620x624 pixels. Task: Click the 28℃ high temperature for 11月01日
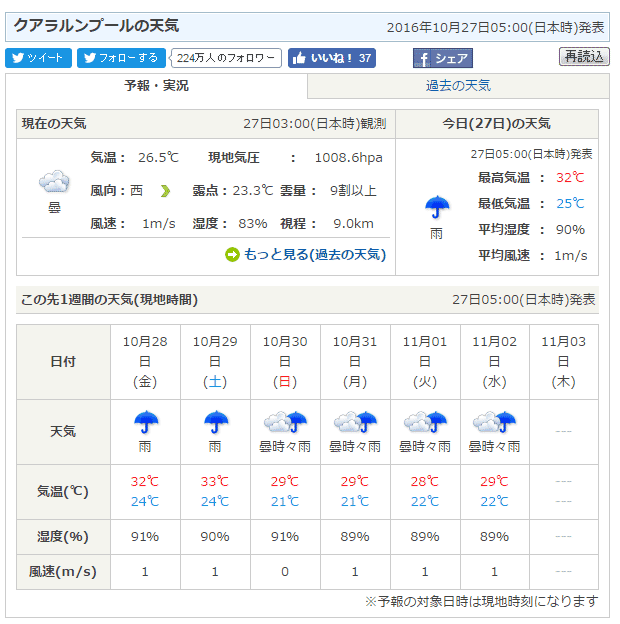(x=425, y=482)
